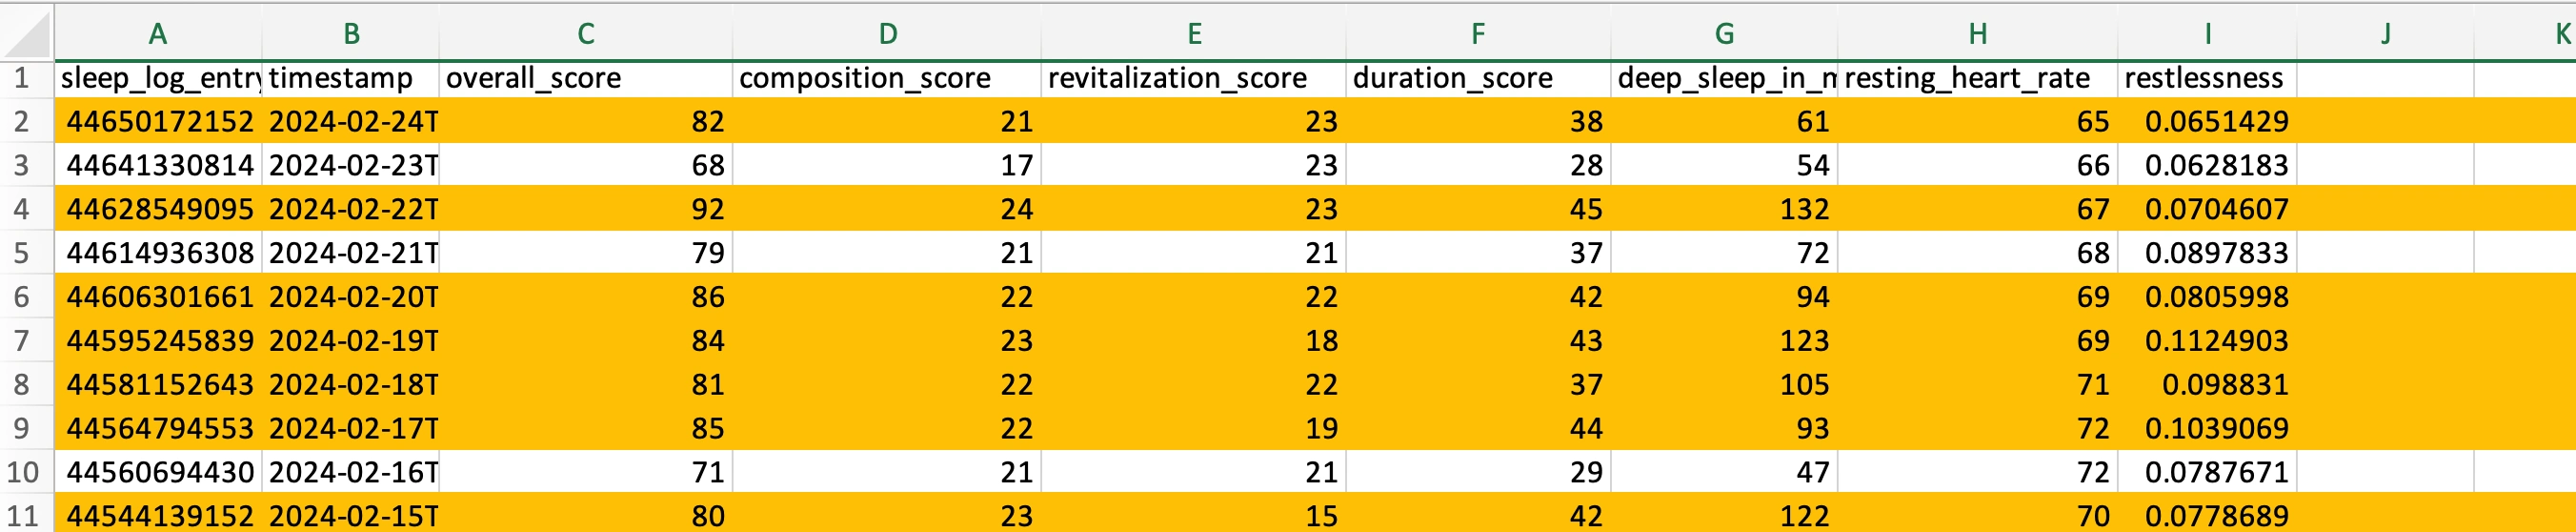Select cell containing 44595245839
2576x532 pixels.
158,341
